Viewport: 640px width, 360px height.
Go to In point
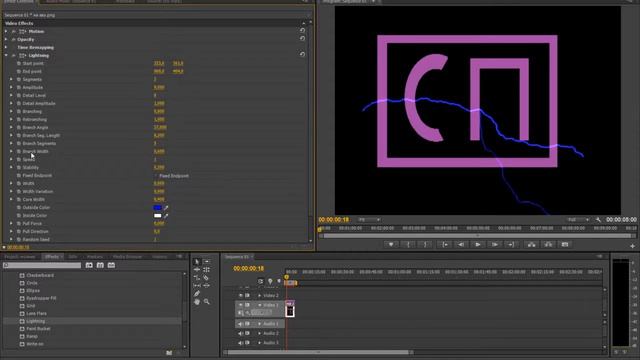pyautogui.click(x=444, y=244)
